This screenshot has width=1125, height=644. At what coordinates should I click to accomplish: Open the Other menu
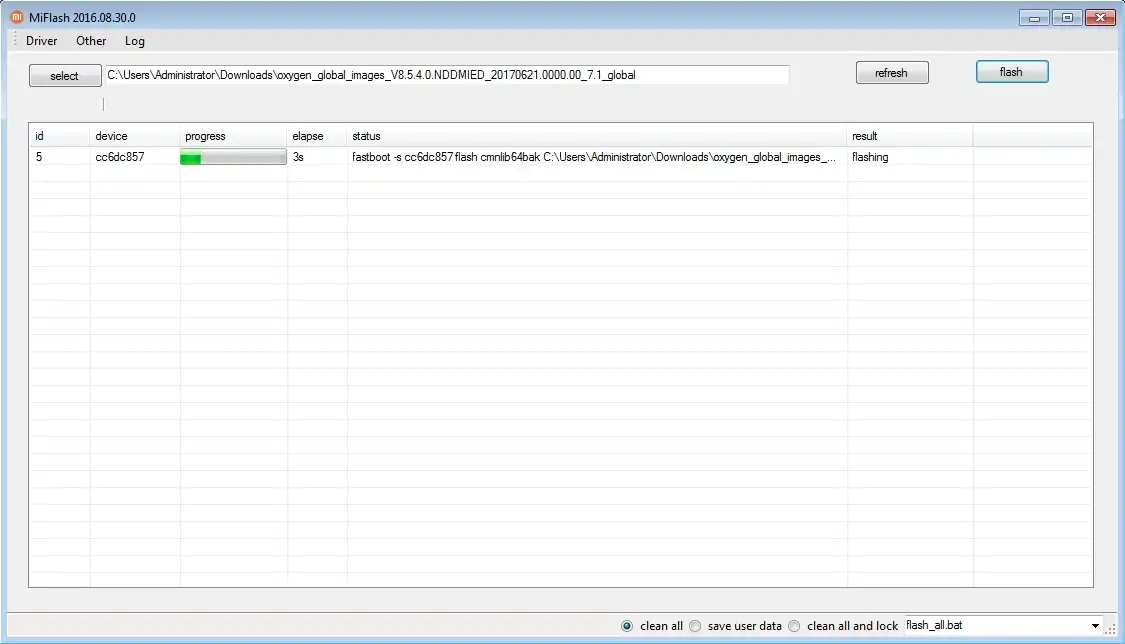tap(91, 41)
